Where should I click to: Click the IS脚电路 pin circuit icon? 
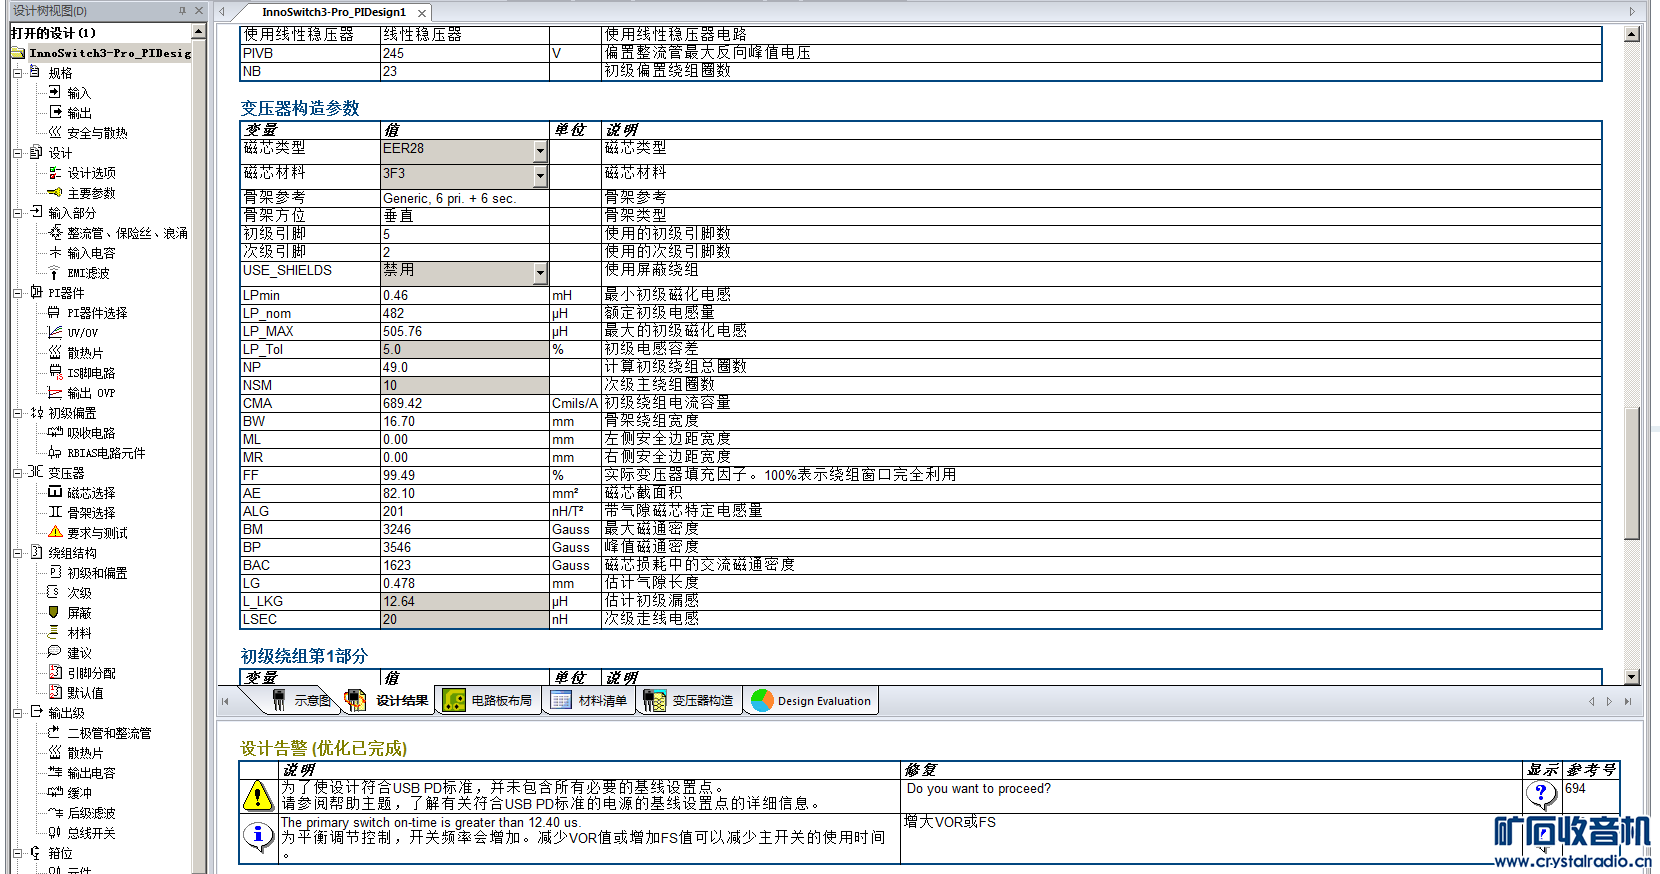55,372
